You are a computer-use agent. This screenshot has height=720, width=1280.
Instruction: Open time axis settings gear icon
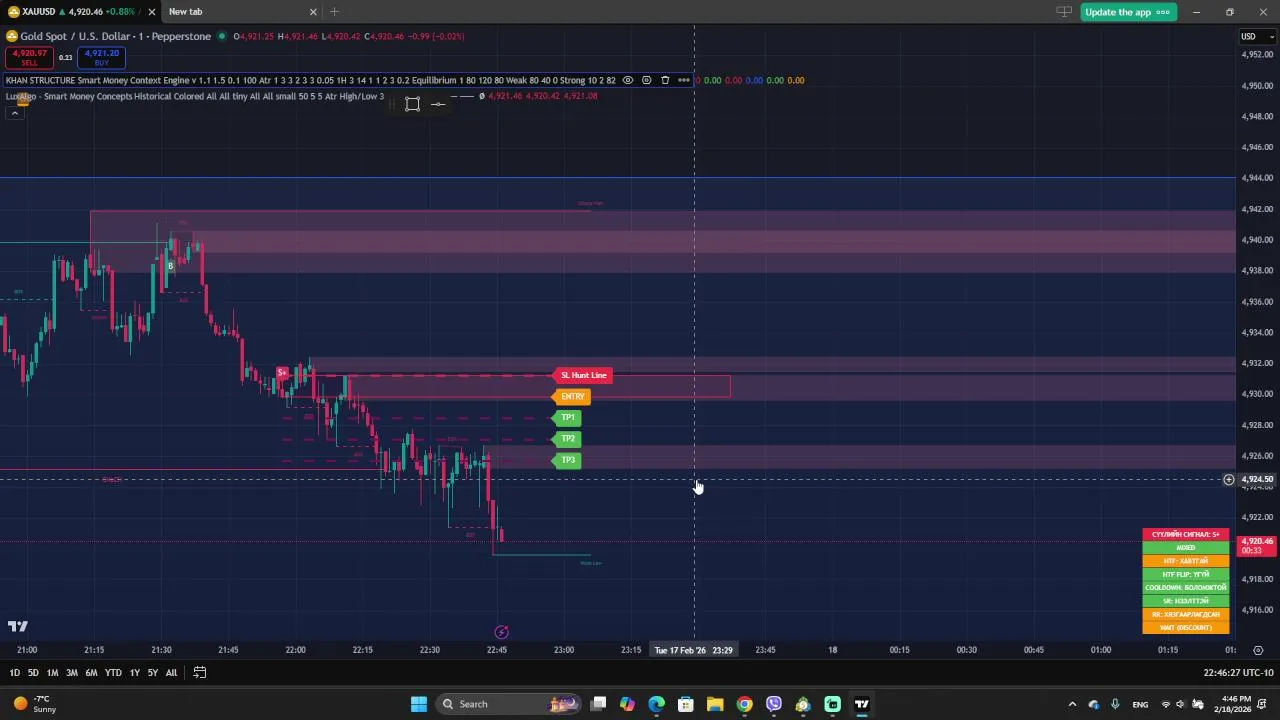click(x=1258, y=650)
